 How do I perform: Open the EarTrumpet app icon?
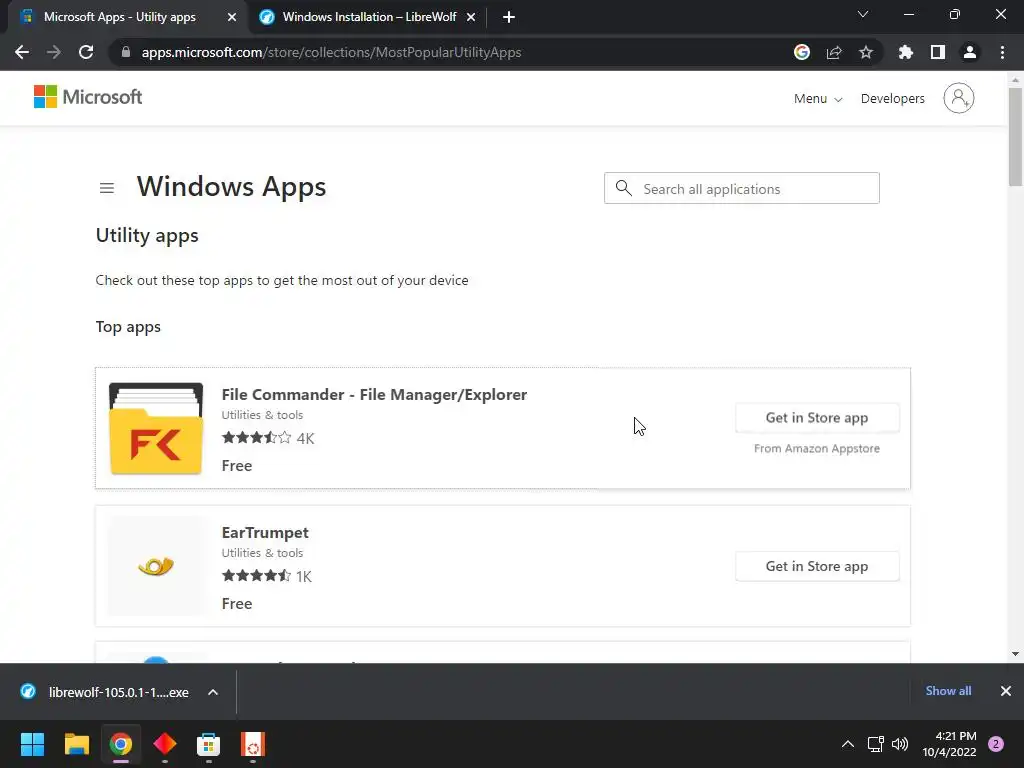coord(155,566)
